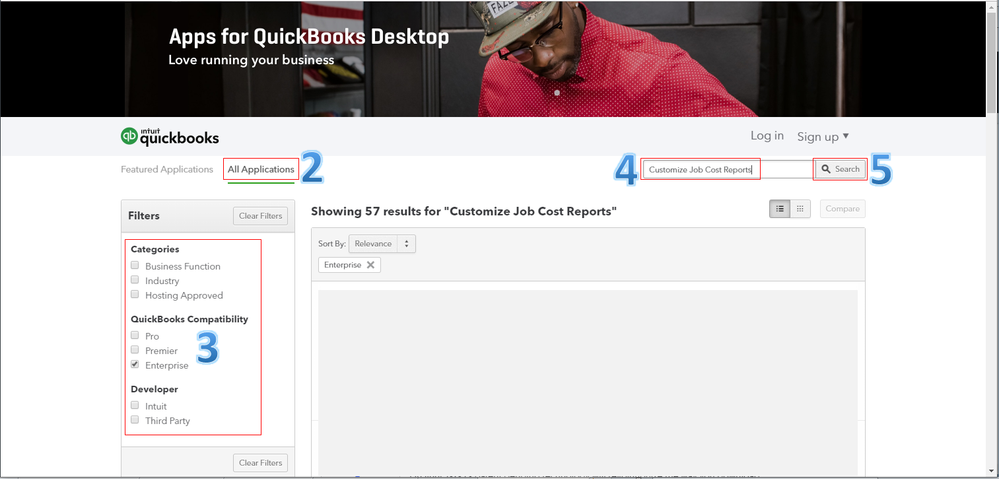The height and width of the screenshot is (479, 999).
Task: Click the top Clear Filters button
Action: [x=261, y=216]
